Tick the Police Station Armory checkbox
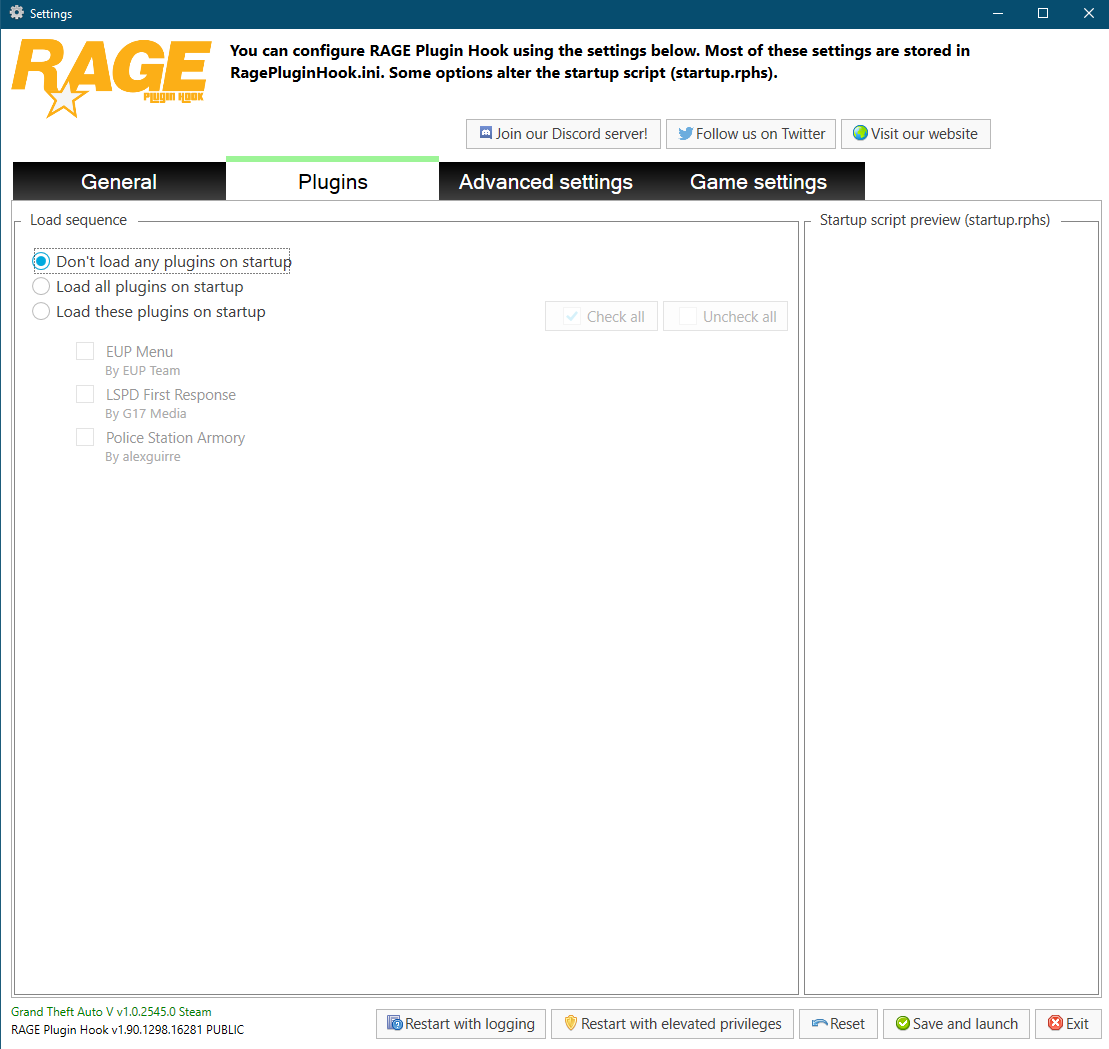Viewport: 1109px width, 1049px height. 85,437
